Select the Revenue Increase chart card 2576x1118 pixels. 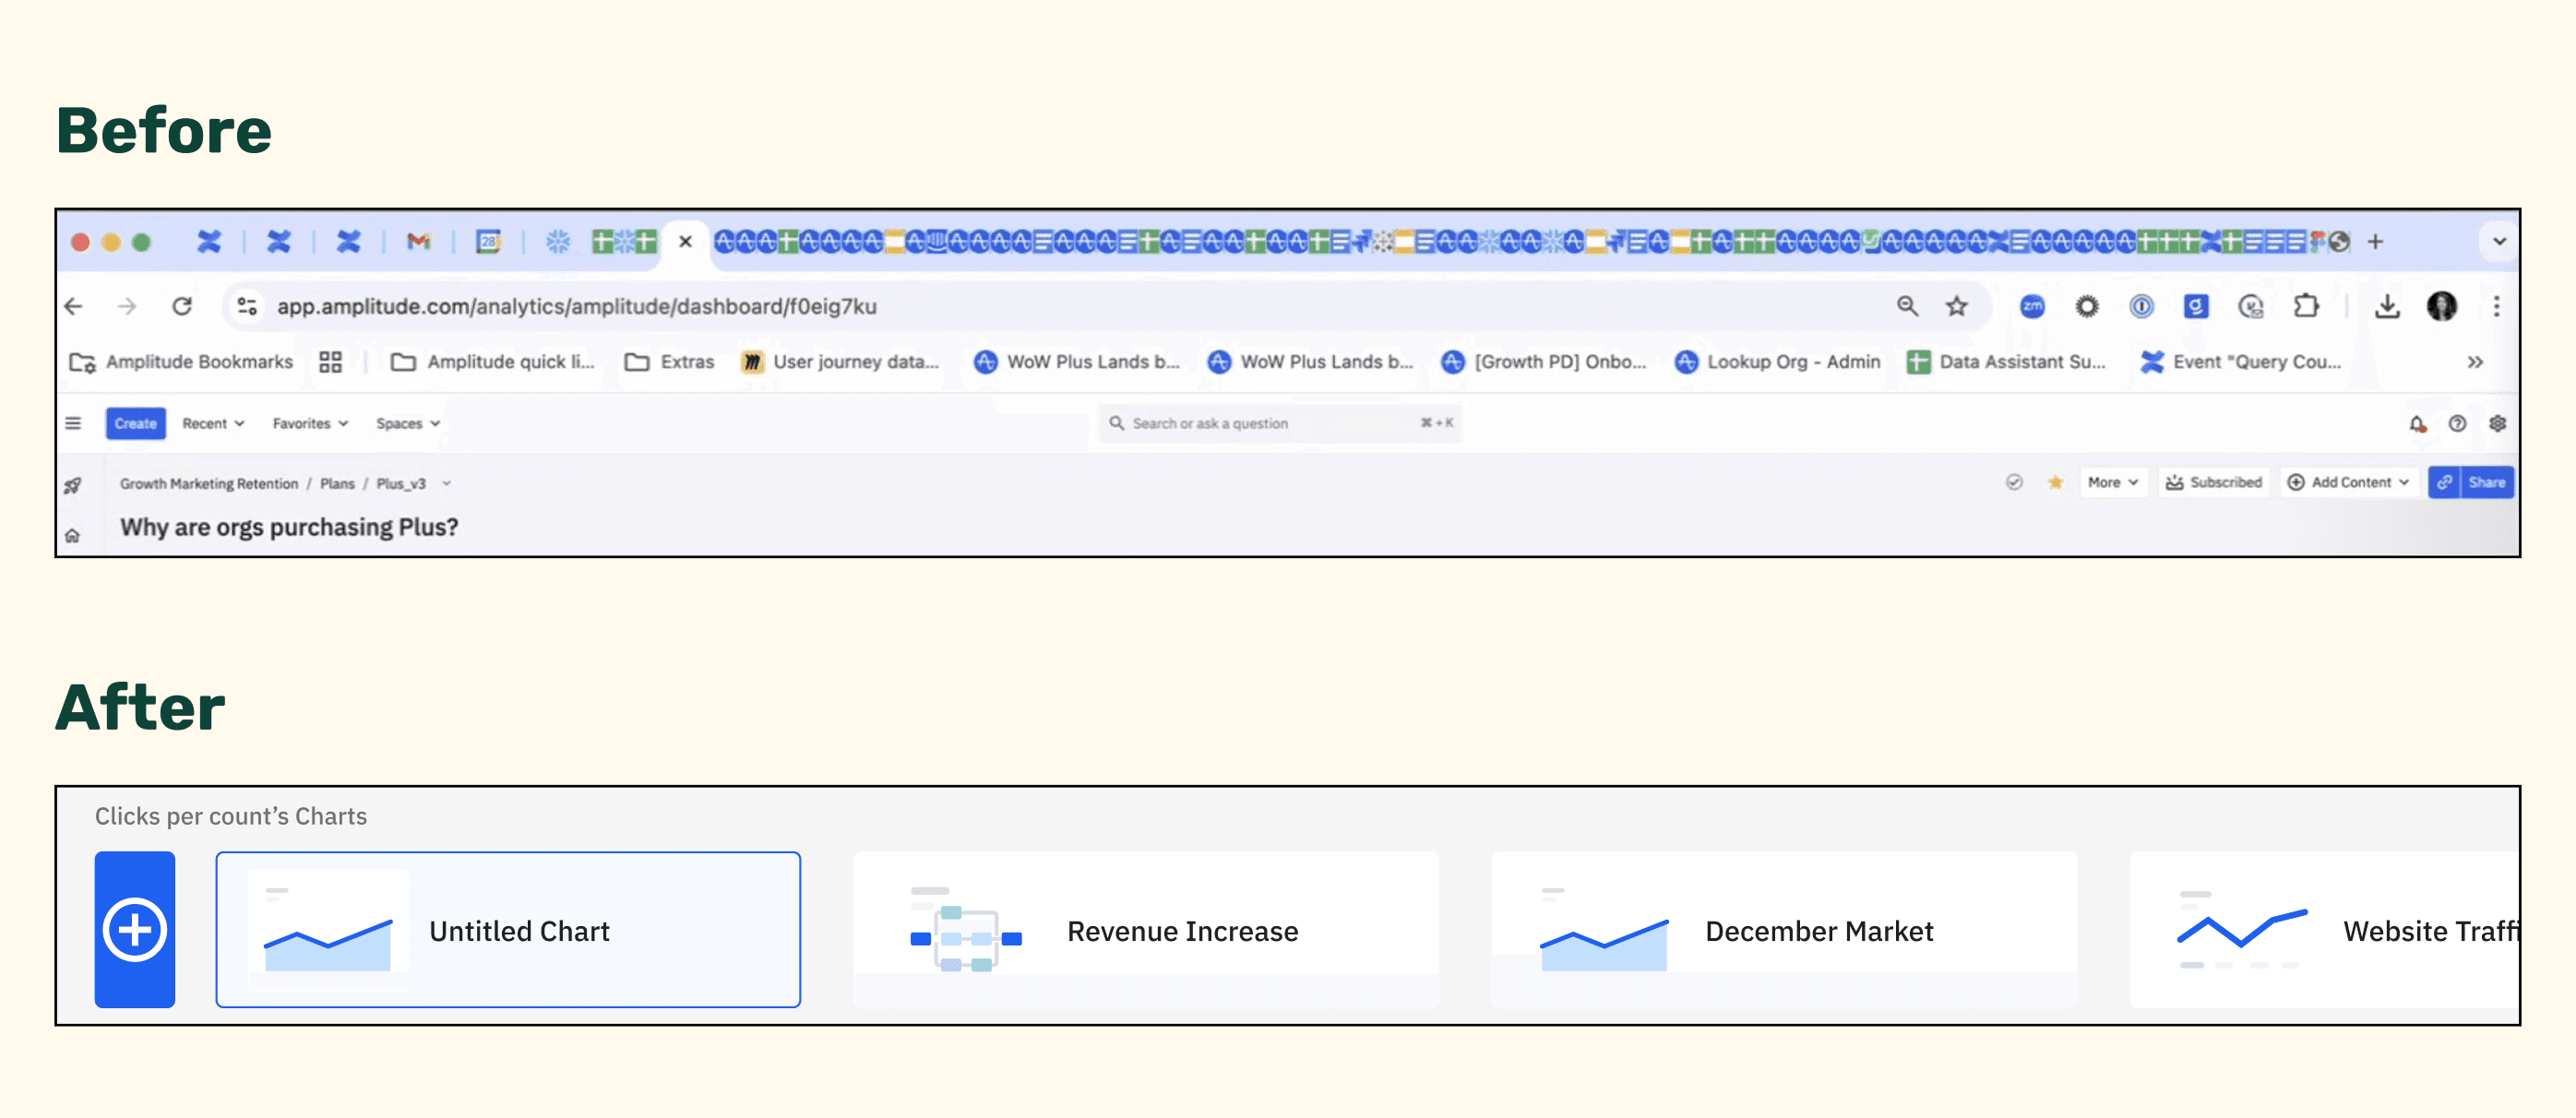(1145, 929)
